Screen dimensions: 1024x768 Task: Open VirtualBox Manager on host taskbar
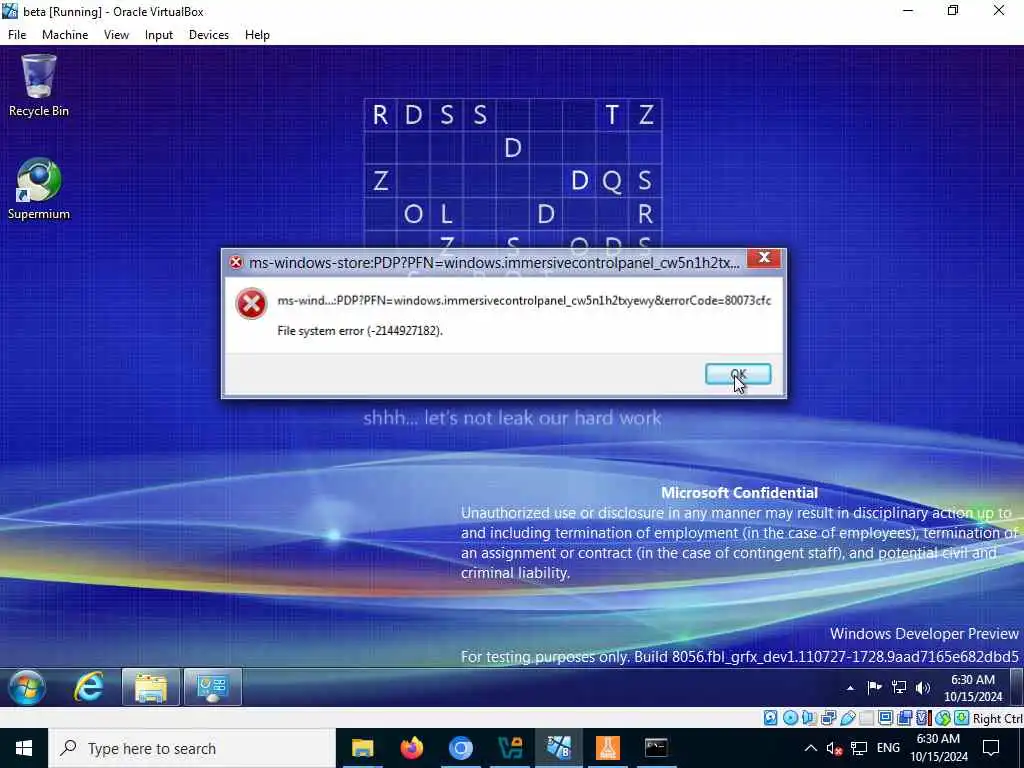pos(510,748)
